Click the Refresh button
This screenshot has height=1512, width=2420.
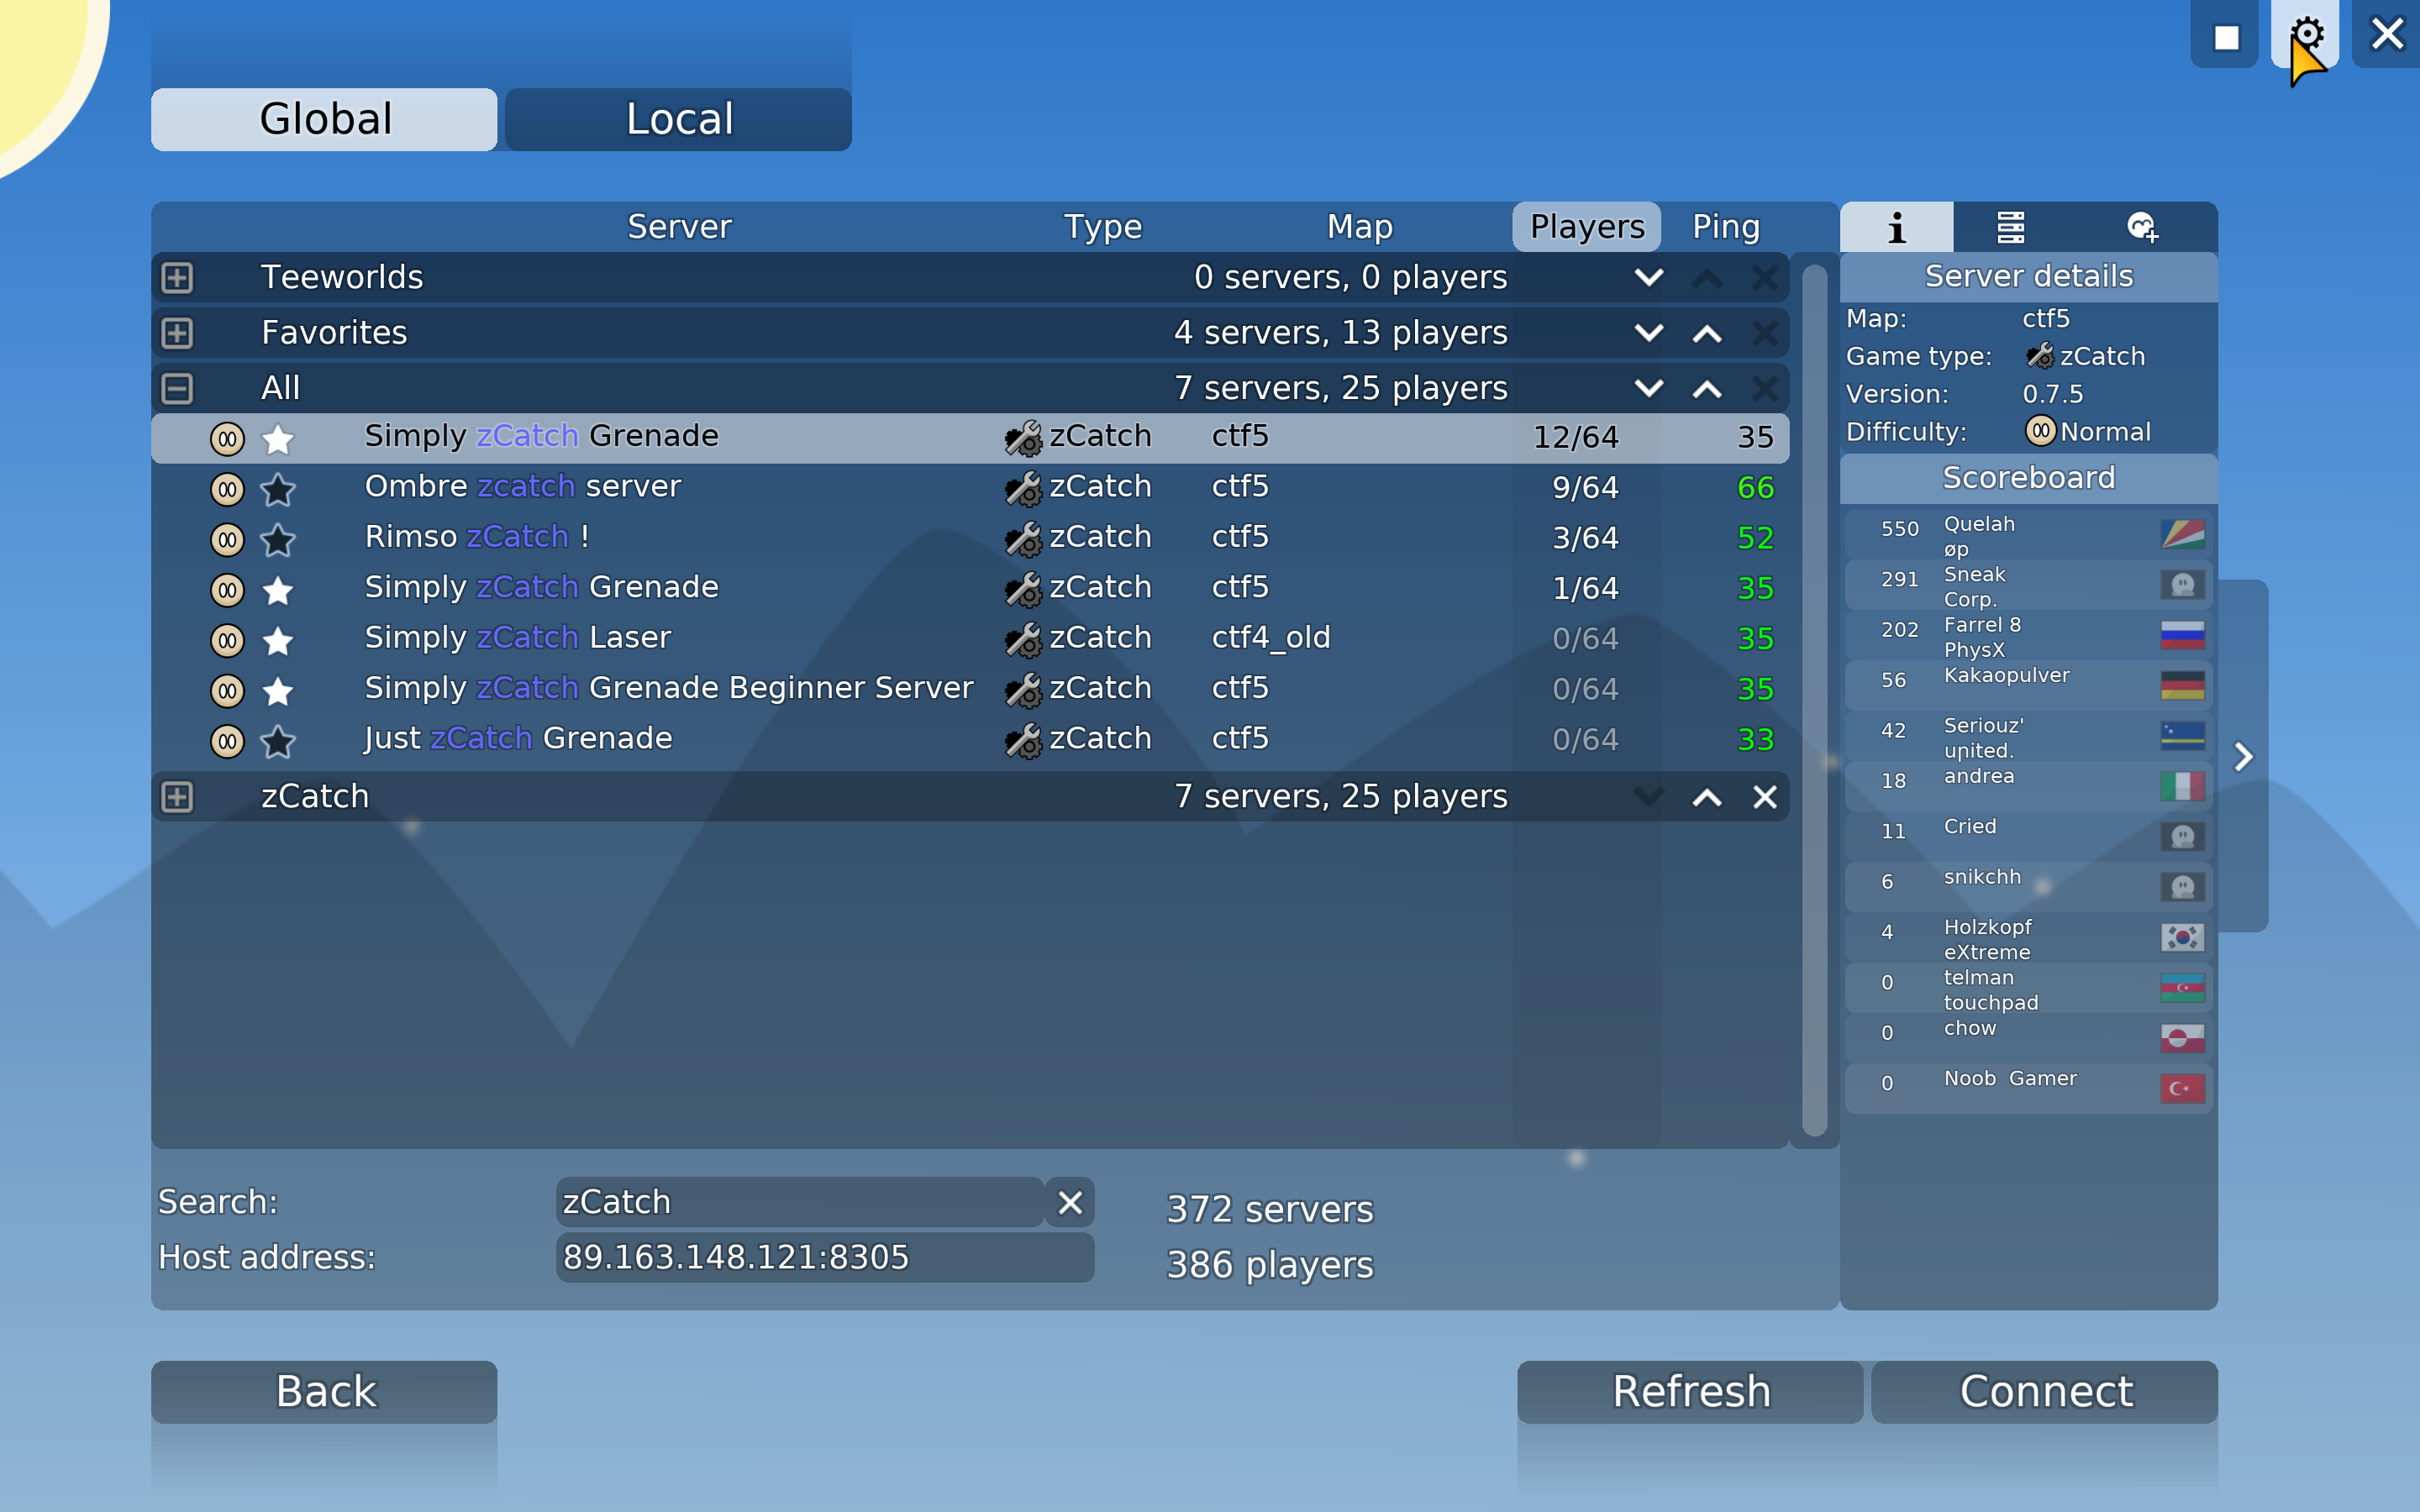pyautogui.click(x=1690, y=1391)
